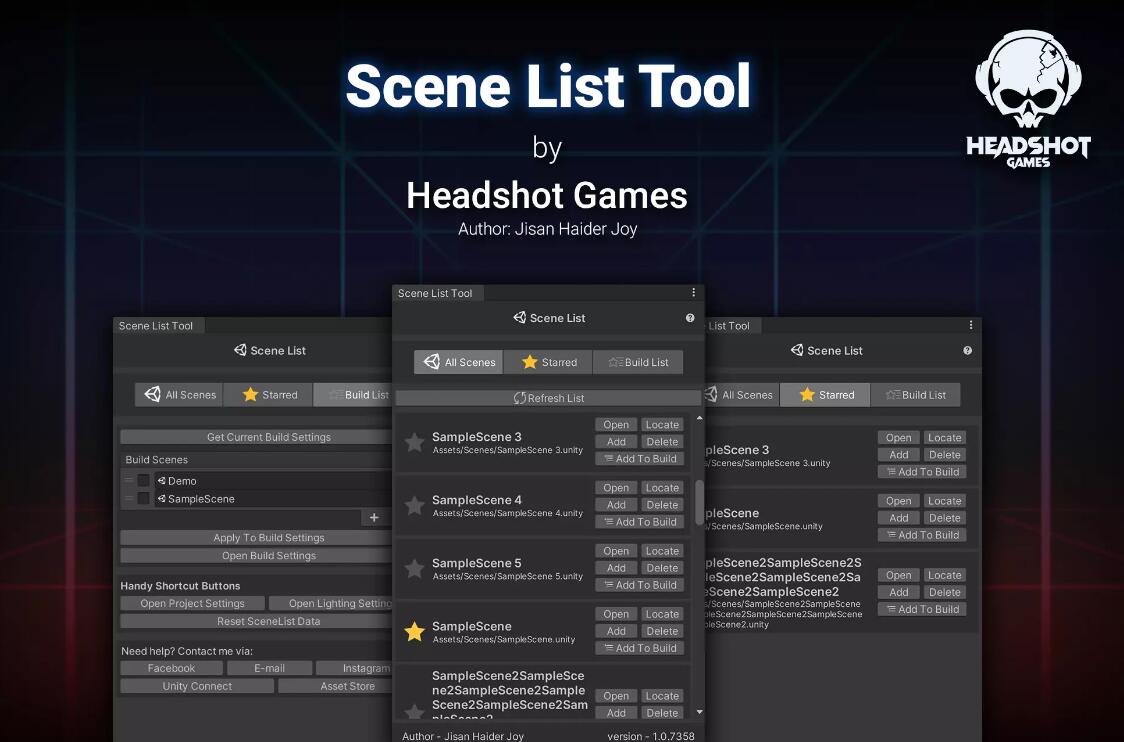Switch to Build List tab in center panel
The width and height of the screenshot is (1124, 742).
638,362
